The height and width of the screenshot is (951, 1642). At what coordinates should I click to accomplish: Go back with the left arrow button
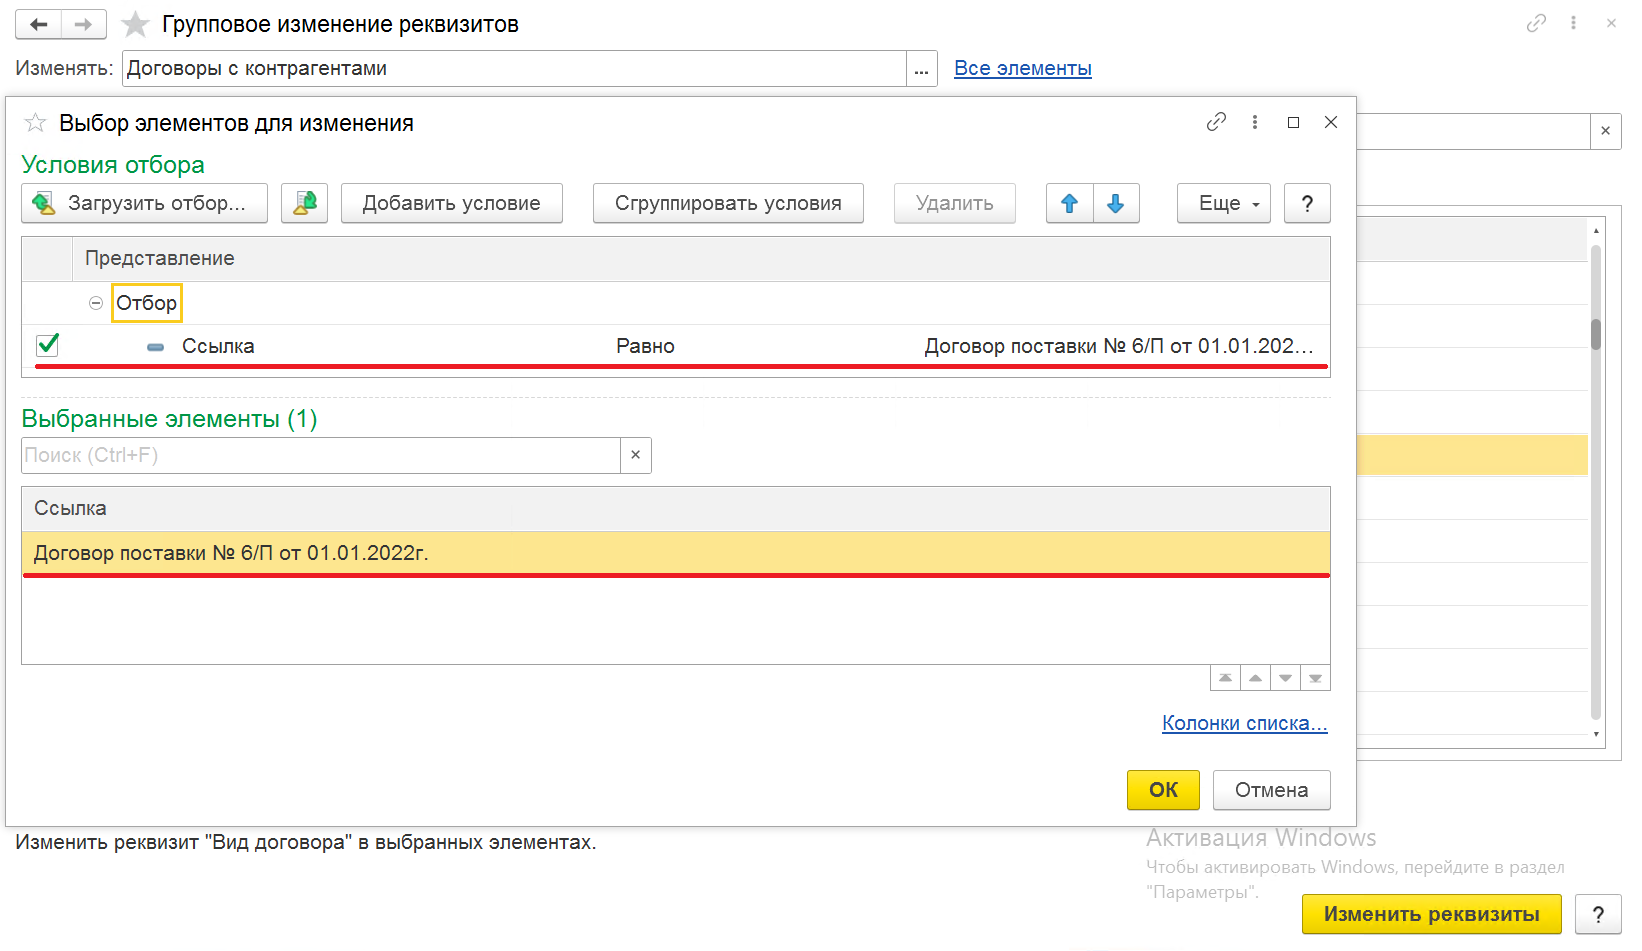[x=38, y=24]
